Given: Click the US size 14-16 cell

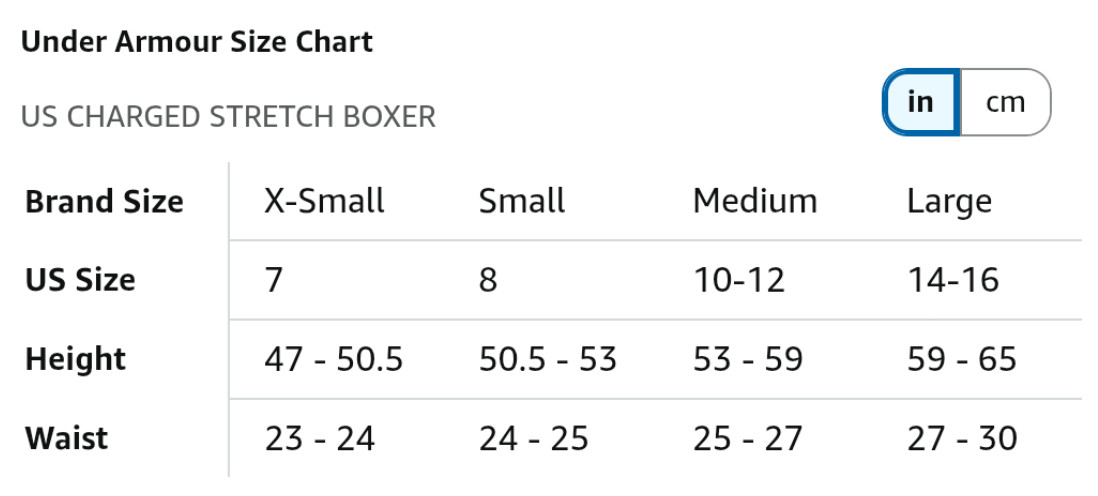Looking at the screenshot, I should coord(953,280).
